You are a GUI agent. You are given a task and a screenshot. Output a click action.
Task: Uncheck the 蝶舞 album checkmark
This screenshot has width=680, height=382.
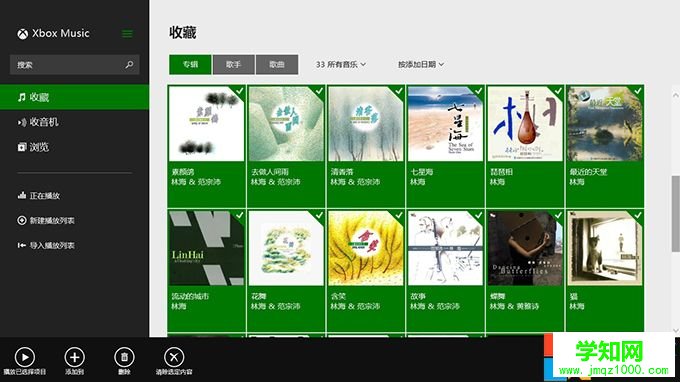[x=558, y=215]
